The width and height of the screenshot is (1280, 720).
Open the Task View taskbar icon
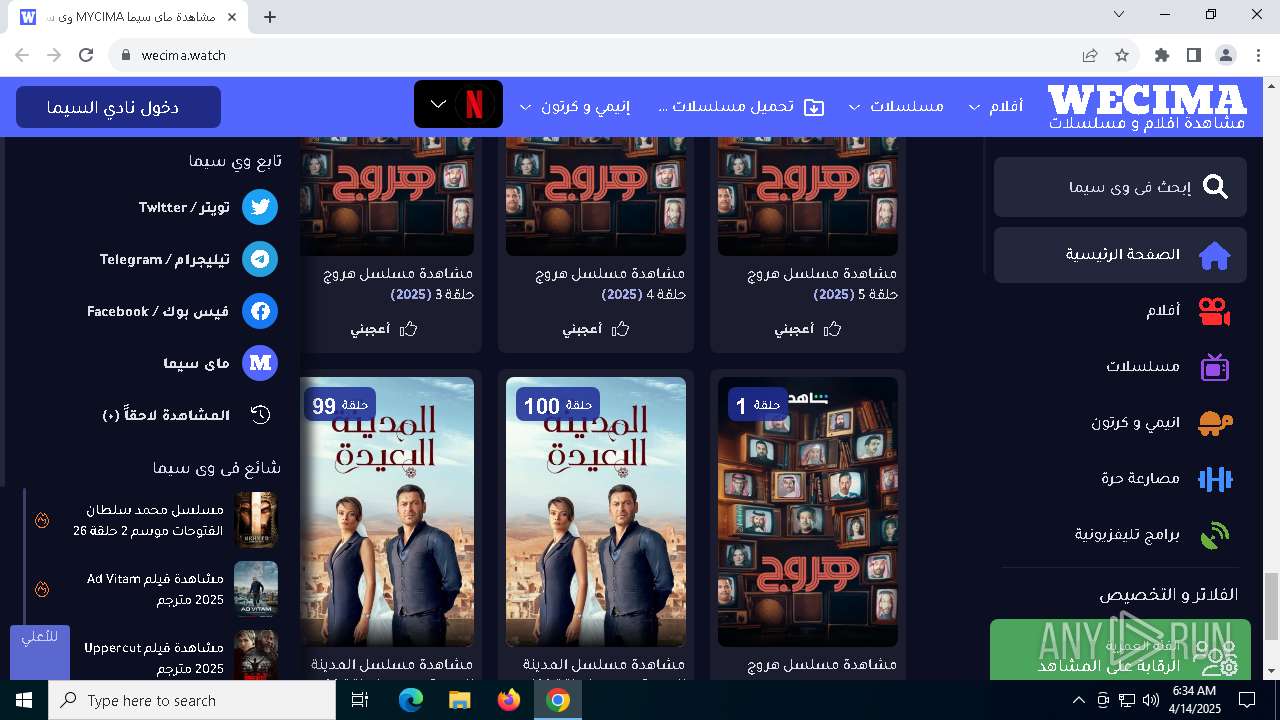pyautogui.click(x=361, y=700)
